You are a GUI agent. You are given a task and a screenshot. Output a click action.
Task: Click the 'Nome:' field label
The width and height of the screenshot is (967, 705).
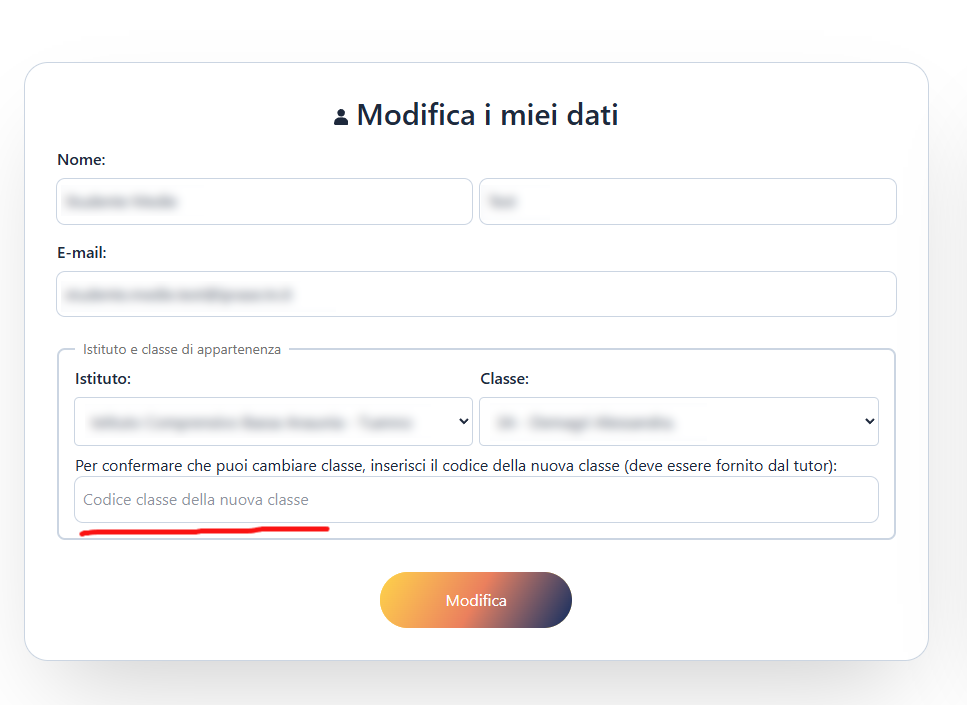(x=81, y=160)
